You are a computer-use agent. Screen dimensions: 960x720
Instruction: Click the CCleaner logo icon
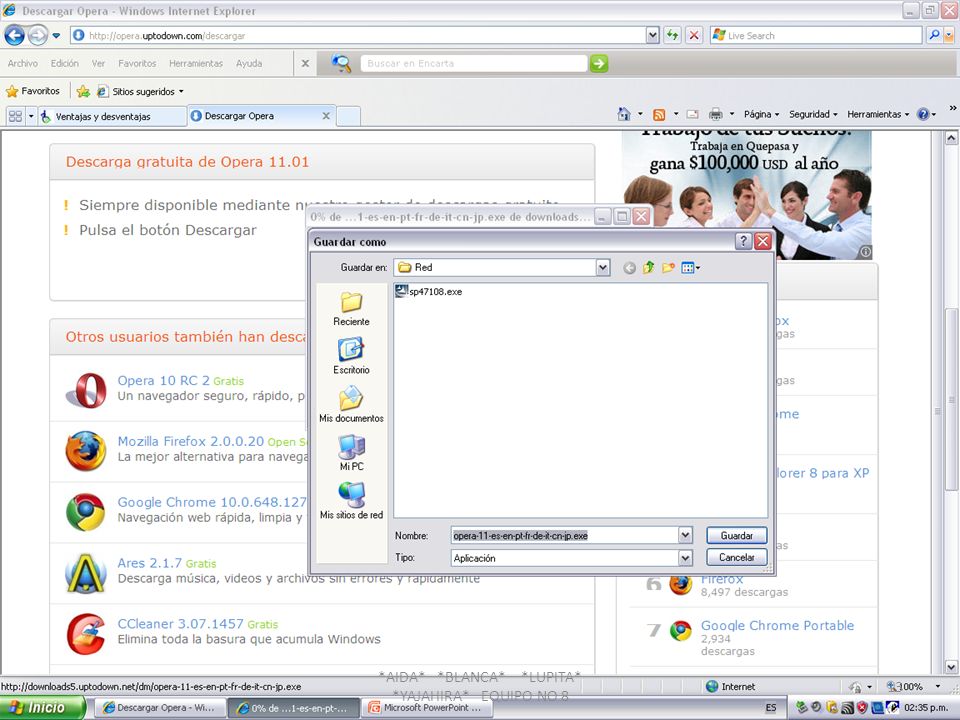[x=86, y=634]
